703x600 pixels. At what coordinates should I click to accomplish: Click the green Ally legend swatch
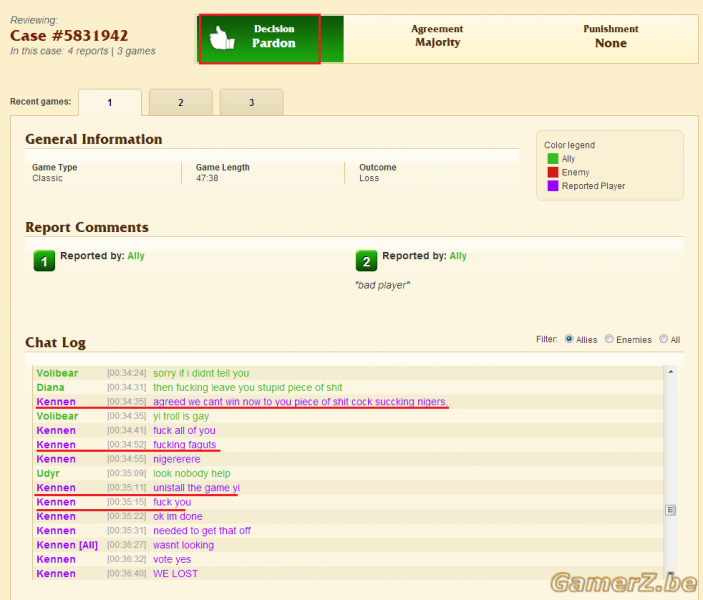tap(553, 159)
